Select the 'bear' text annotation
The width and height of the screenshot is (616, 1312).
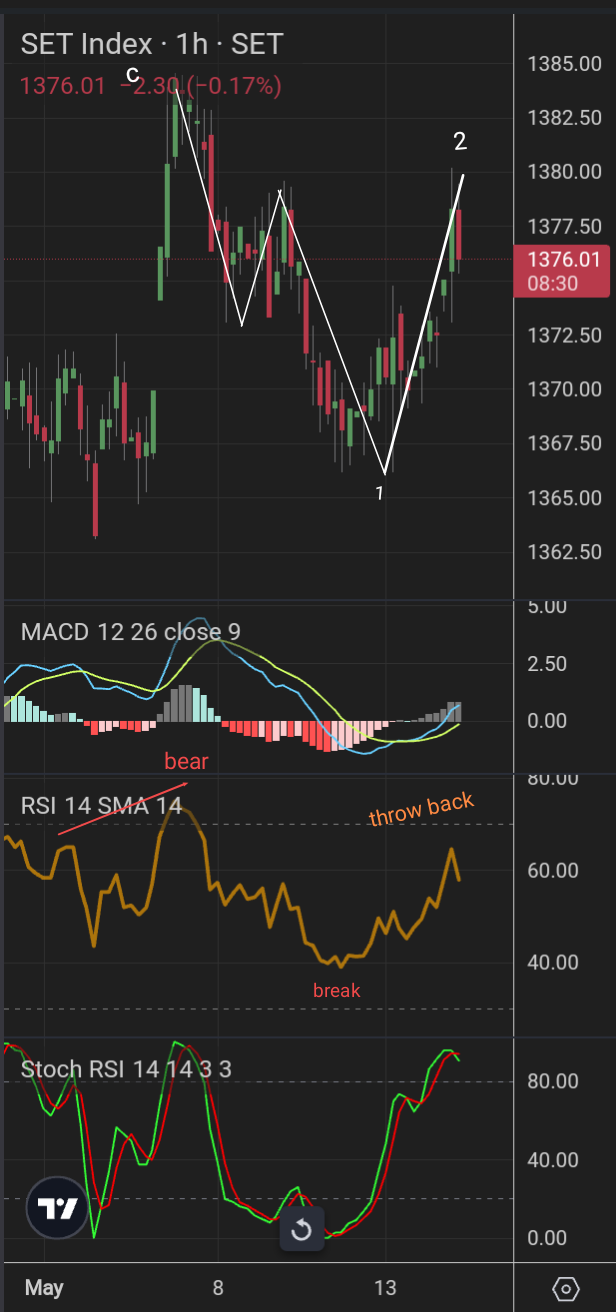click(186, 762)
